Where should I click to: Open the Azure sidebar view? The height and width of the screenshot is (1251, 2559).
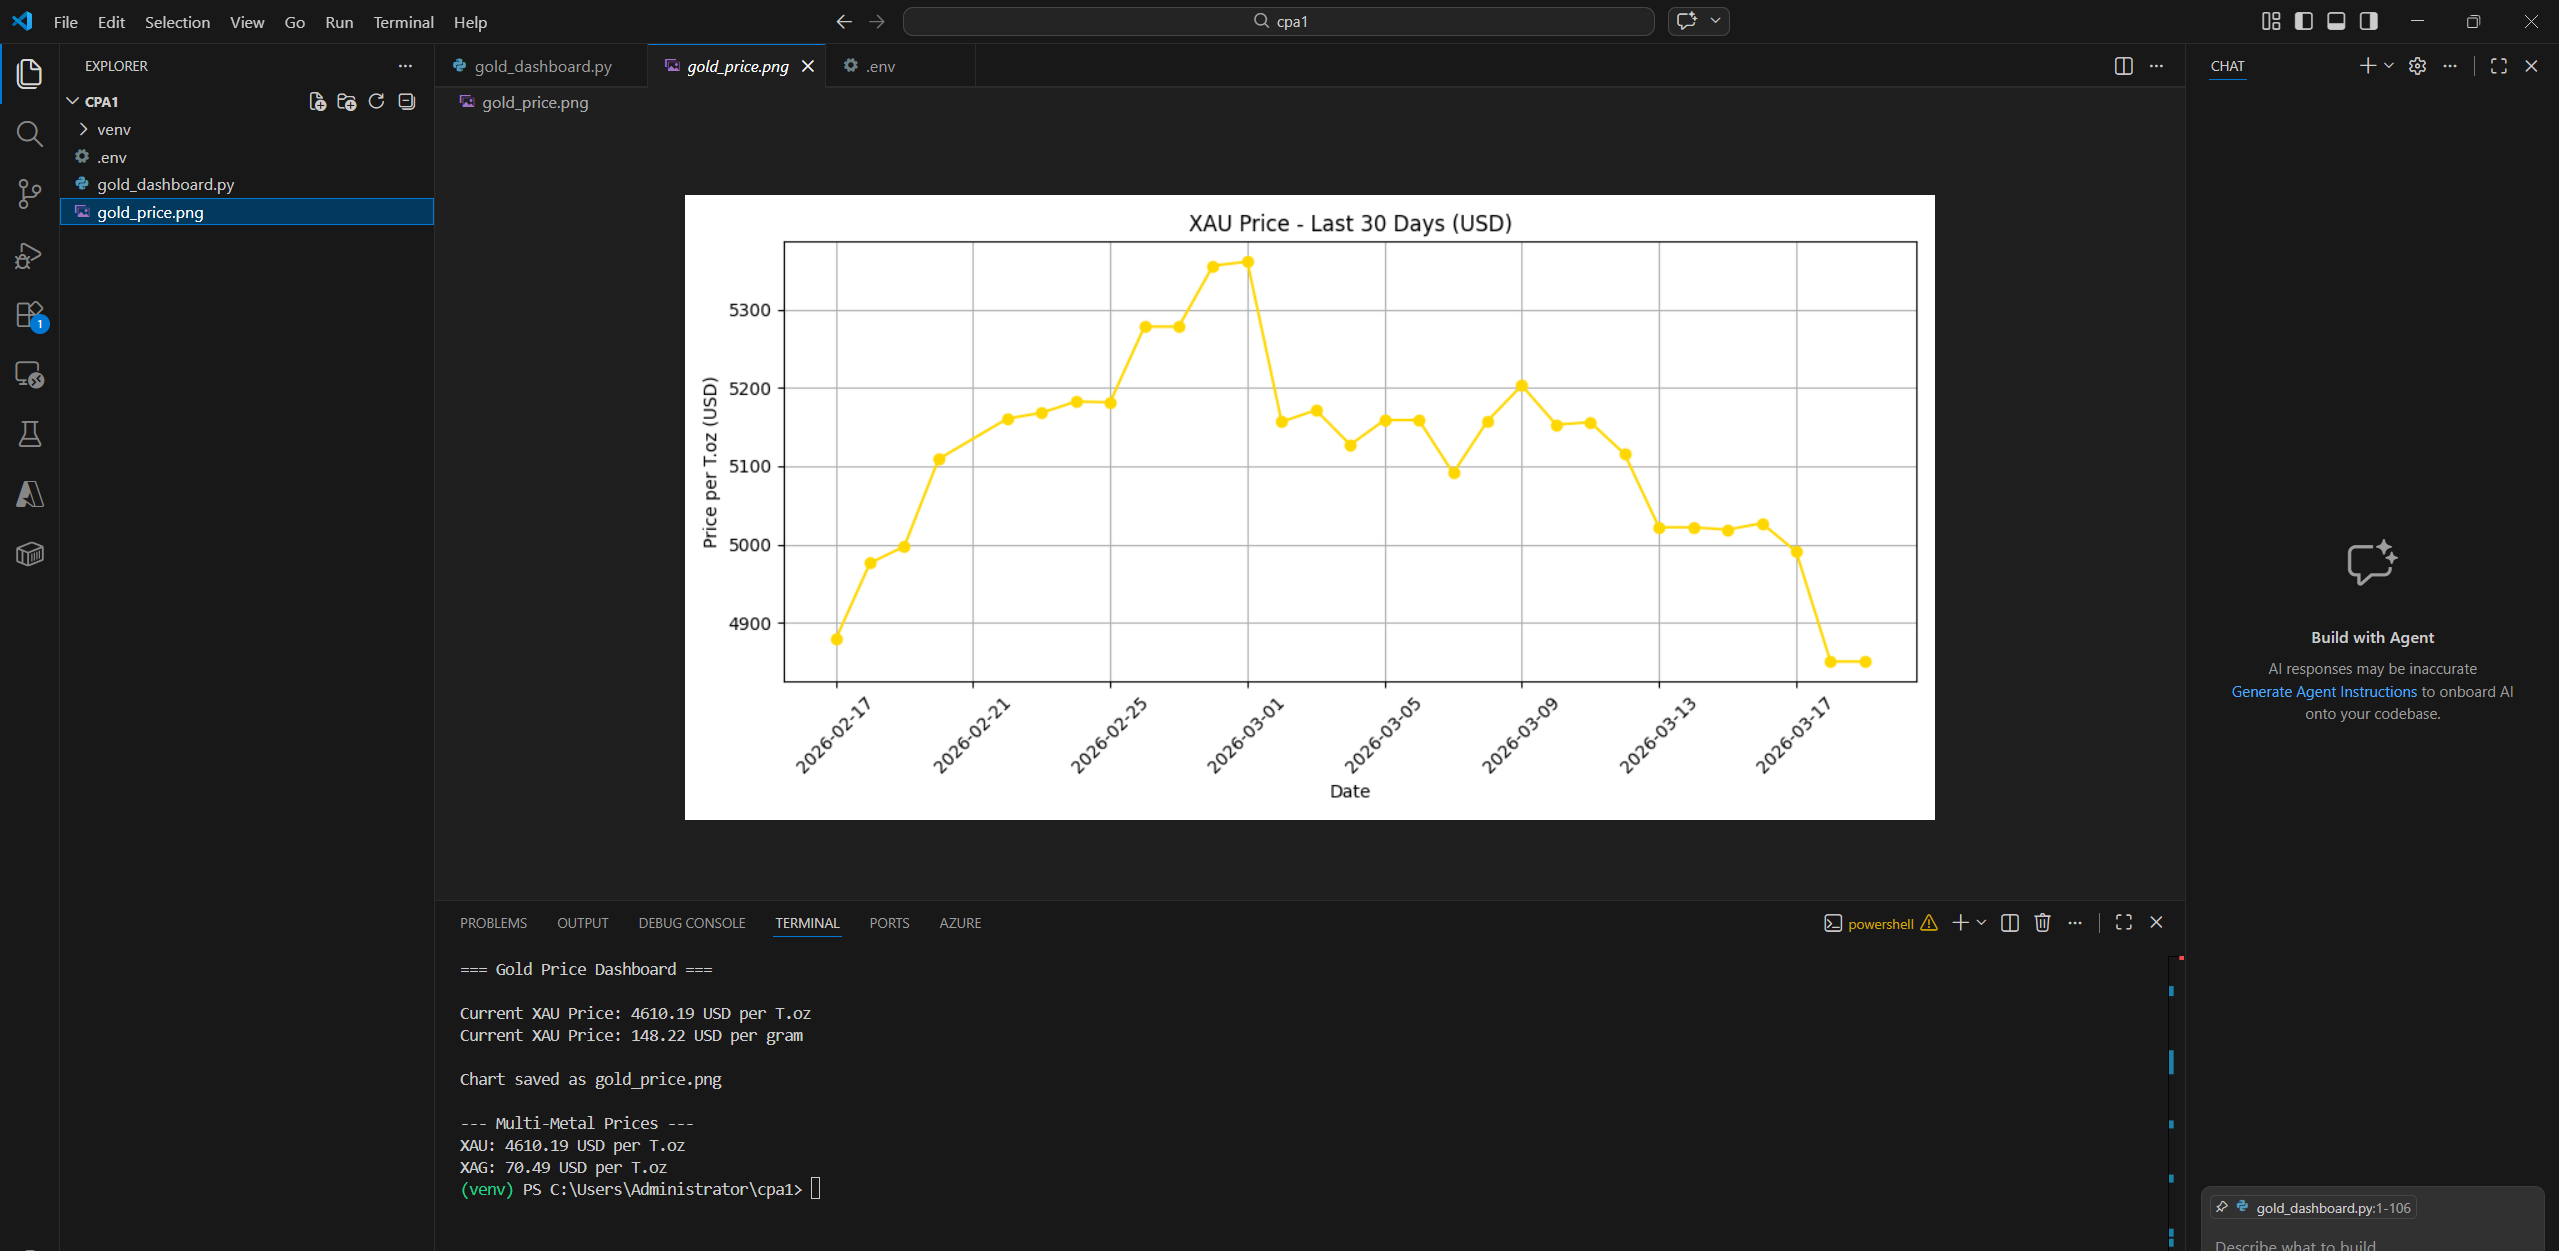point(30,494)
